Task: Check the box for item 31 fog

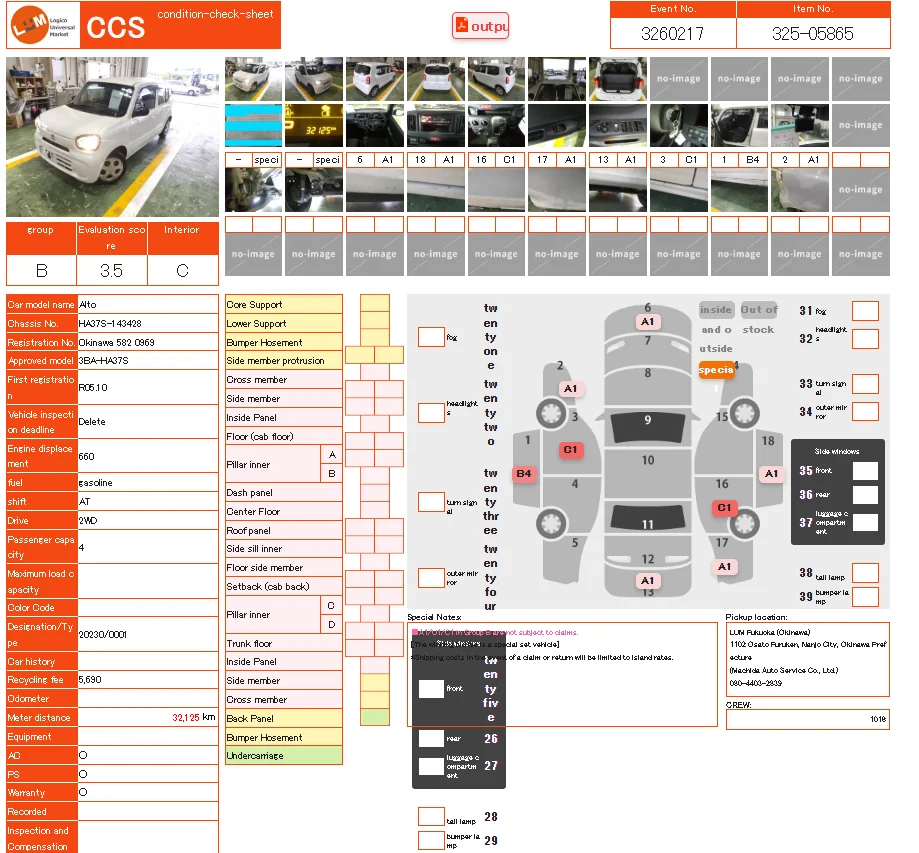Action: coord(865,311)
